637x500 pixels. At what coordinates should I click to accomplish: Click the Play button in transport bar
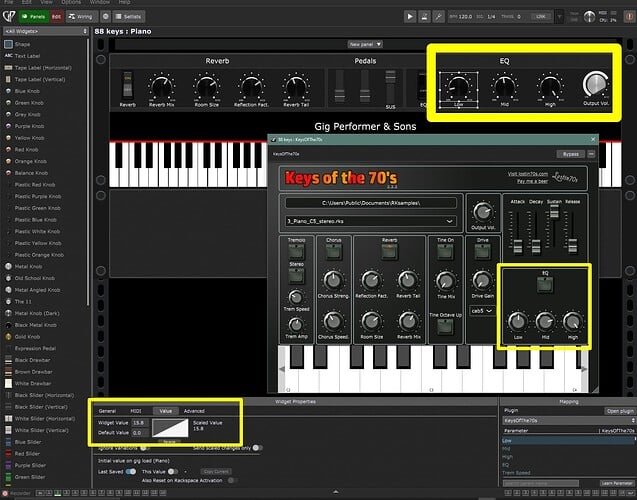click(410, 17)
